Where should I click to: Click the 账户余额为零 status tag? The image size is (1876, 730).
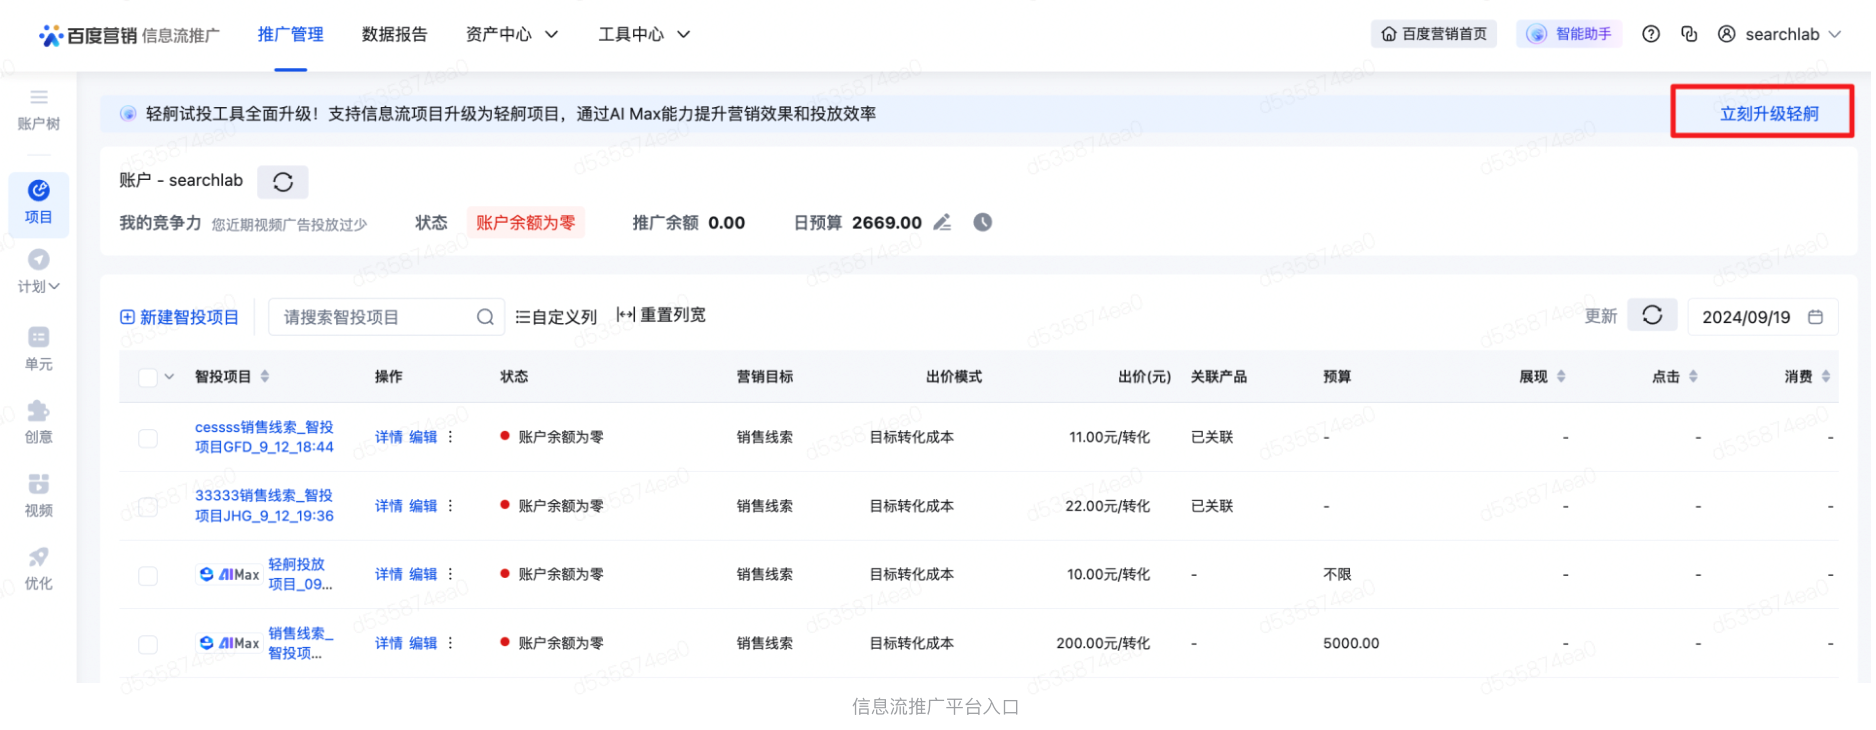point(526,223)
